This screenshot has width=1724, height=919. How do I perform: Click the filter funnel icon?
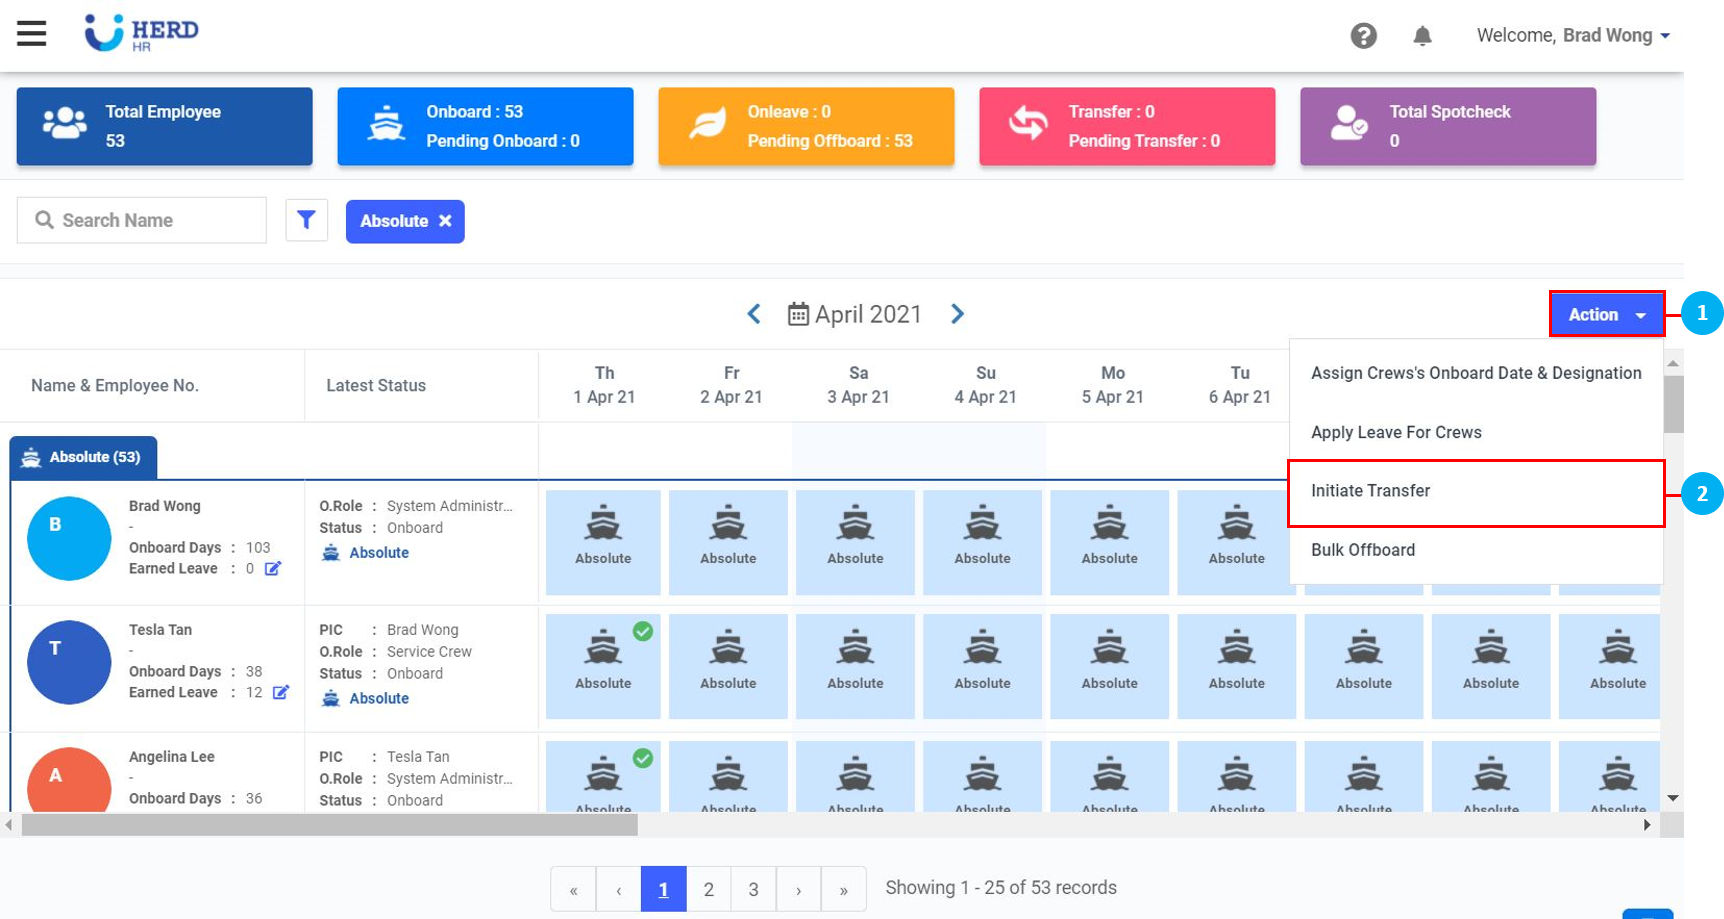pyautogui.click(x=307, y=220)
